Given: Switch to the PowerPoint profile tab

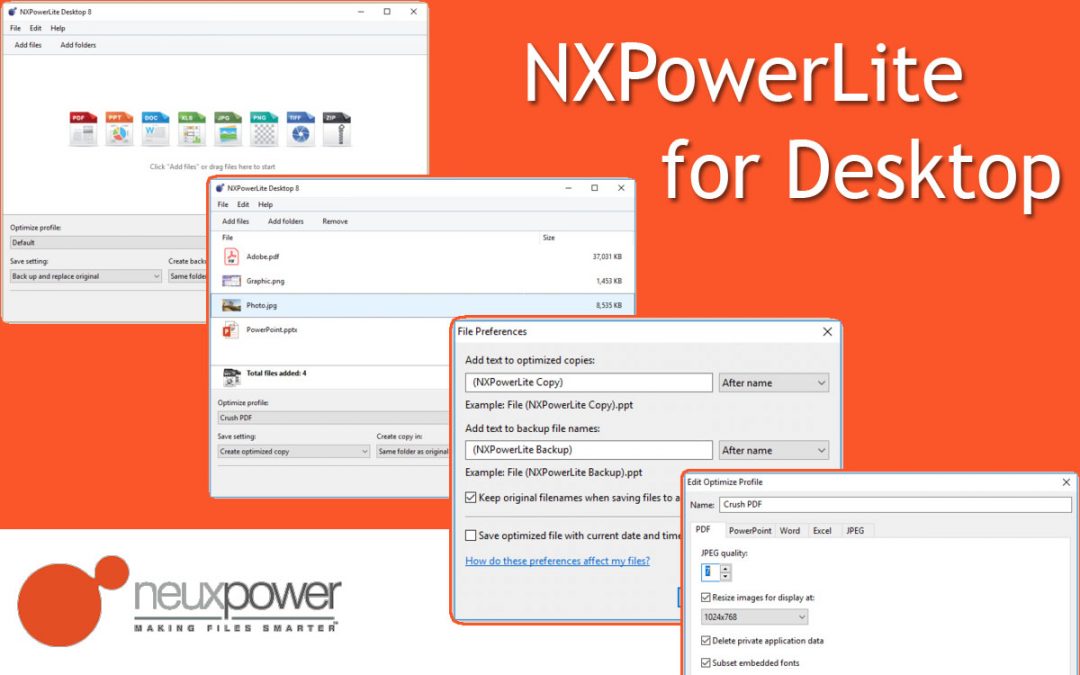Looking at the screenshot, I should click(x=750, y=531).
